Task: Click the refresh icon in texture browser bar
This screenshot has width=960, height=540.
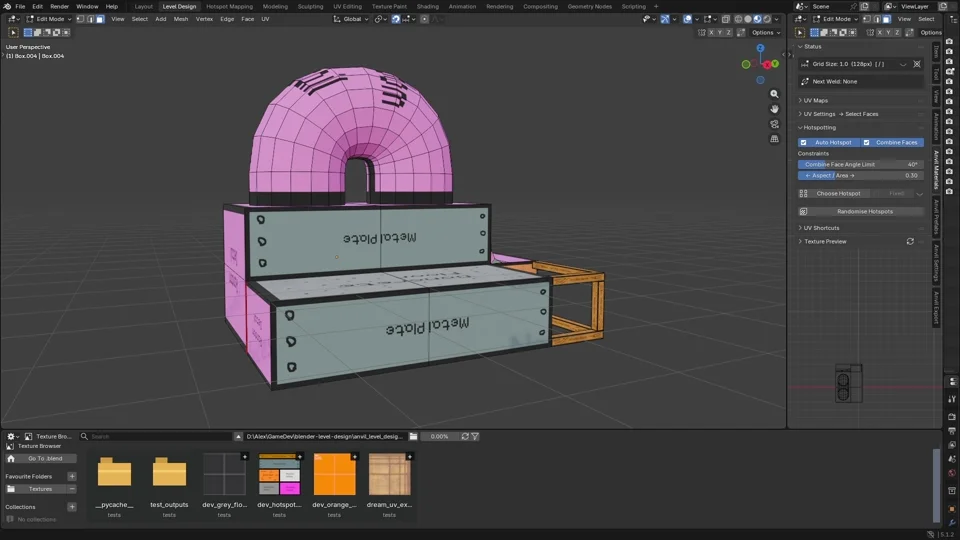Action: pyautogui.click(x=465, y=437)
